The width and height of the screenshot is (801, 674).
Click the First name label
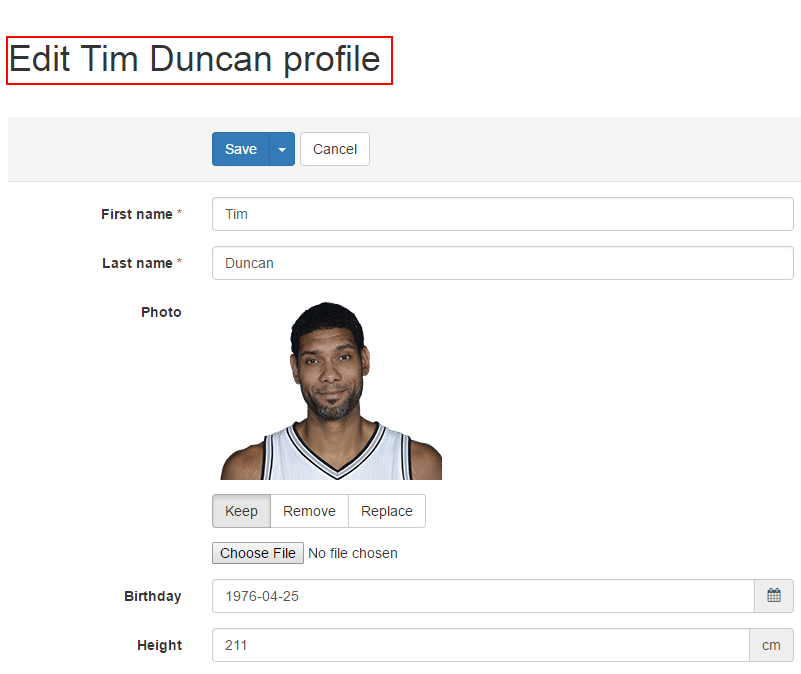coord(136,214)
